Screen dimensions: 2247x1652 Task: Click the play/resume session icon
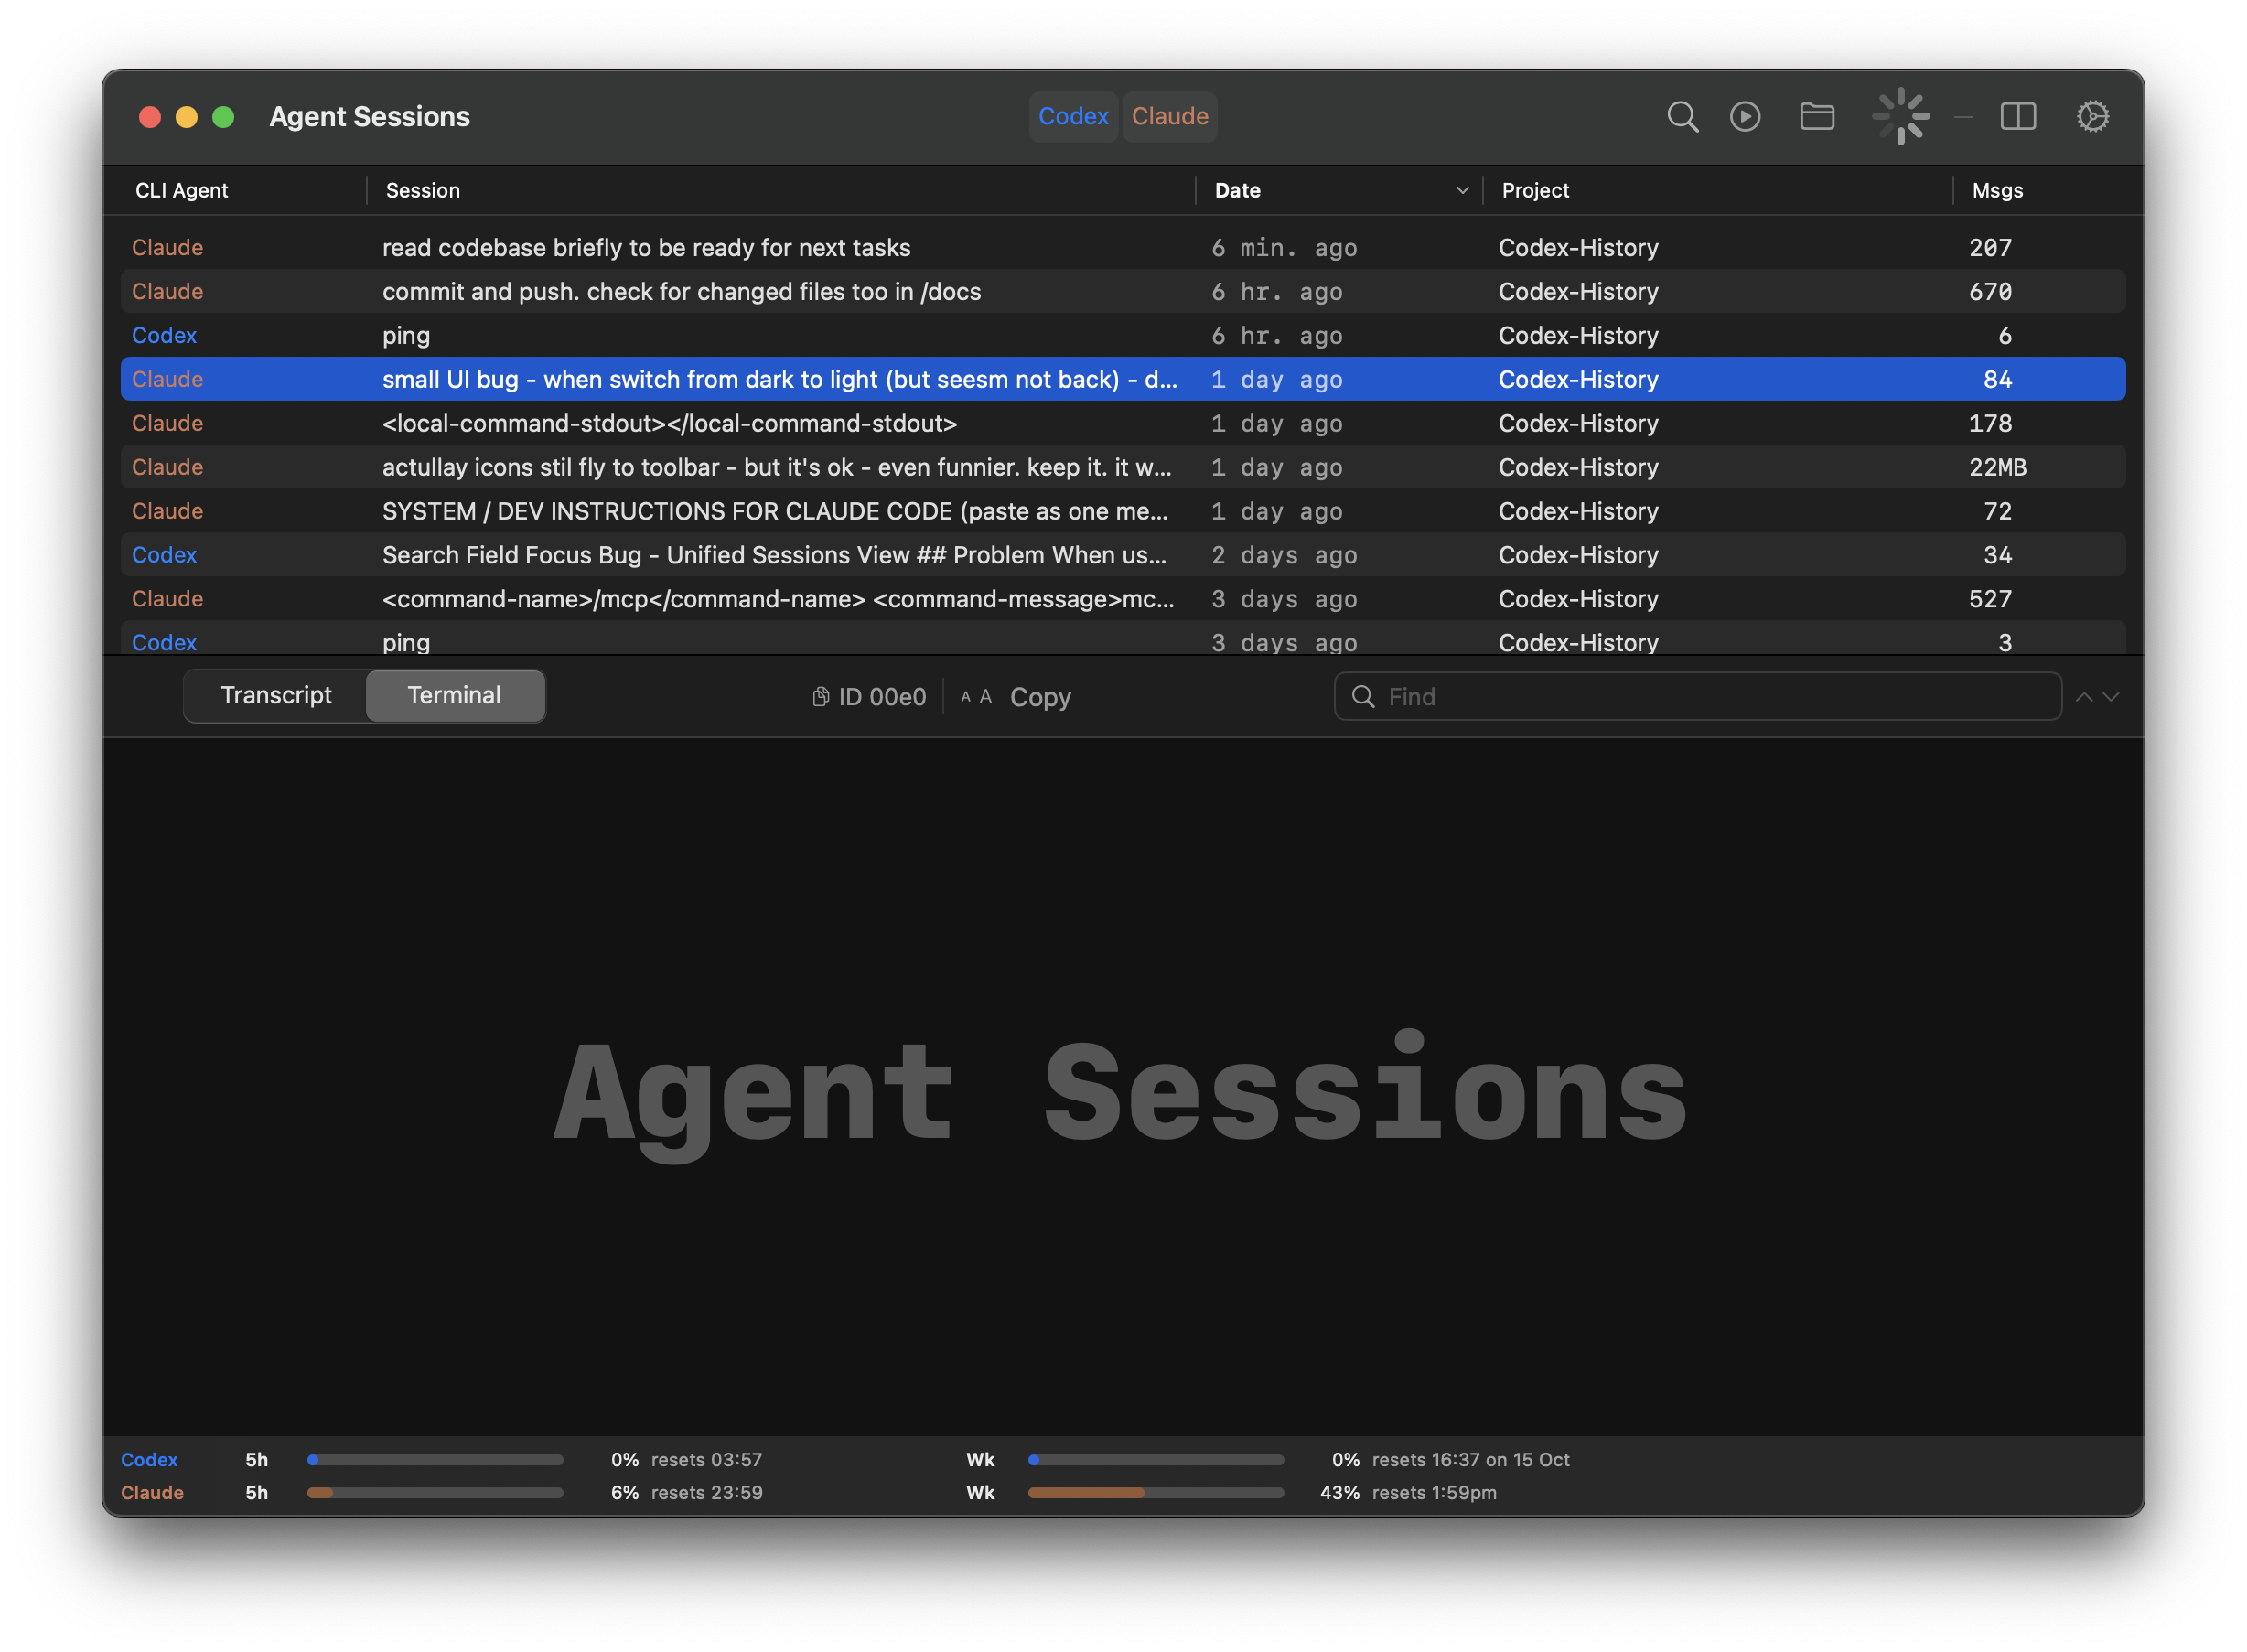tap(1746, 116)
